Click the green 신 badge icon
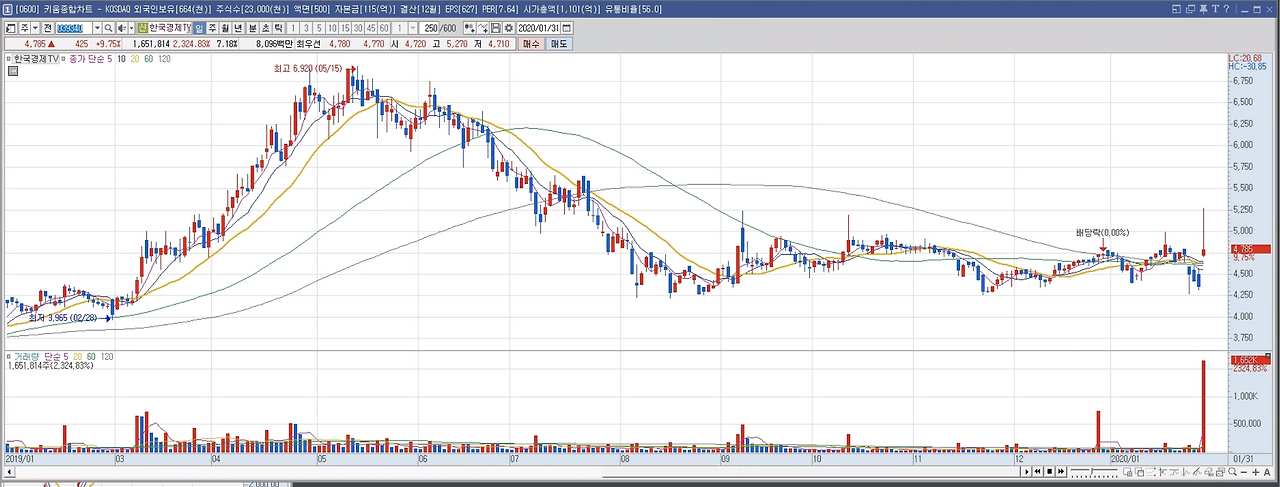Screen dimensions: 1280x487 [143, 28]
